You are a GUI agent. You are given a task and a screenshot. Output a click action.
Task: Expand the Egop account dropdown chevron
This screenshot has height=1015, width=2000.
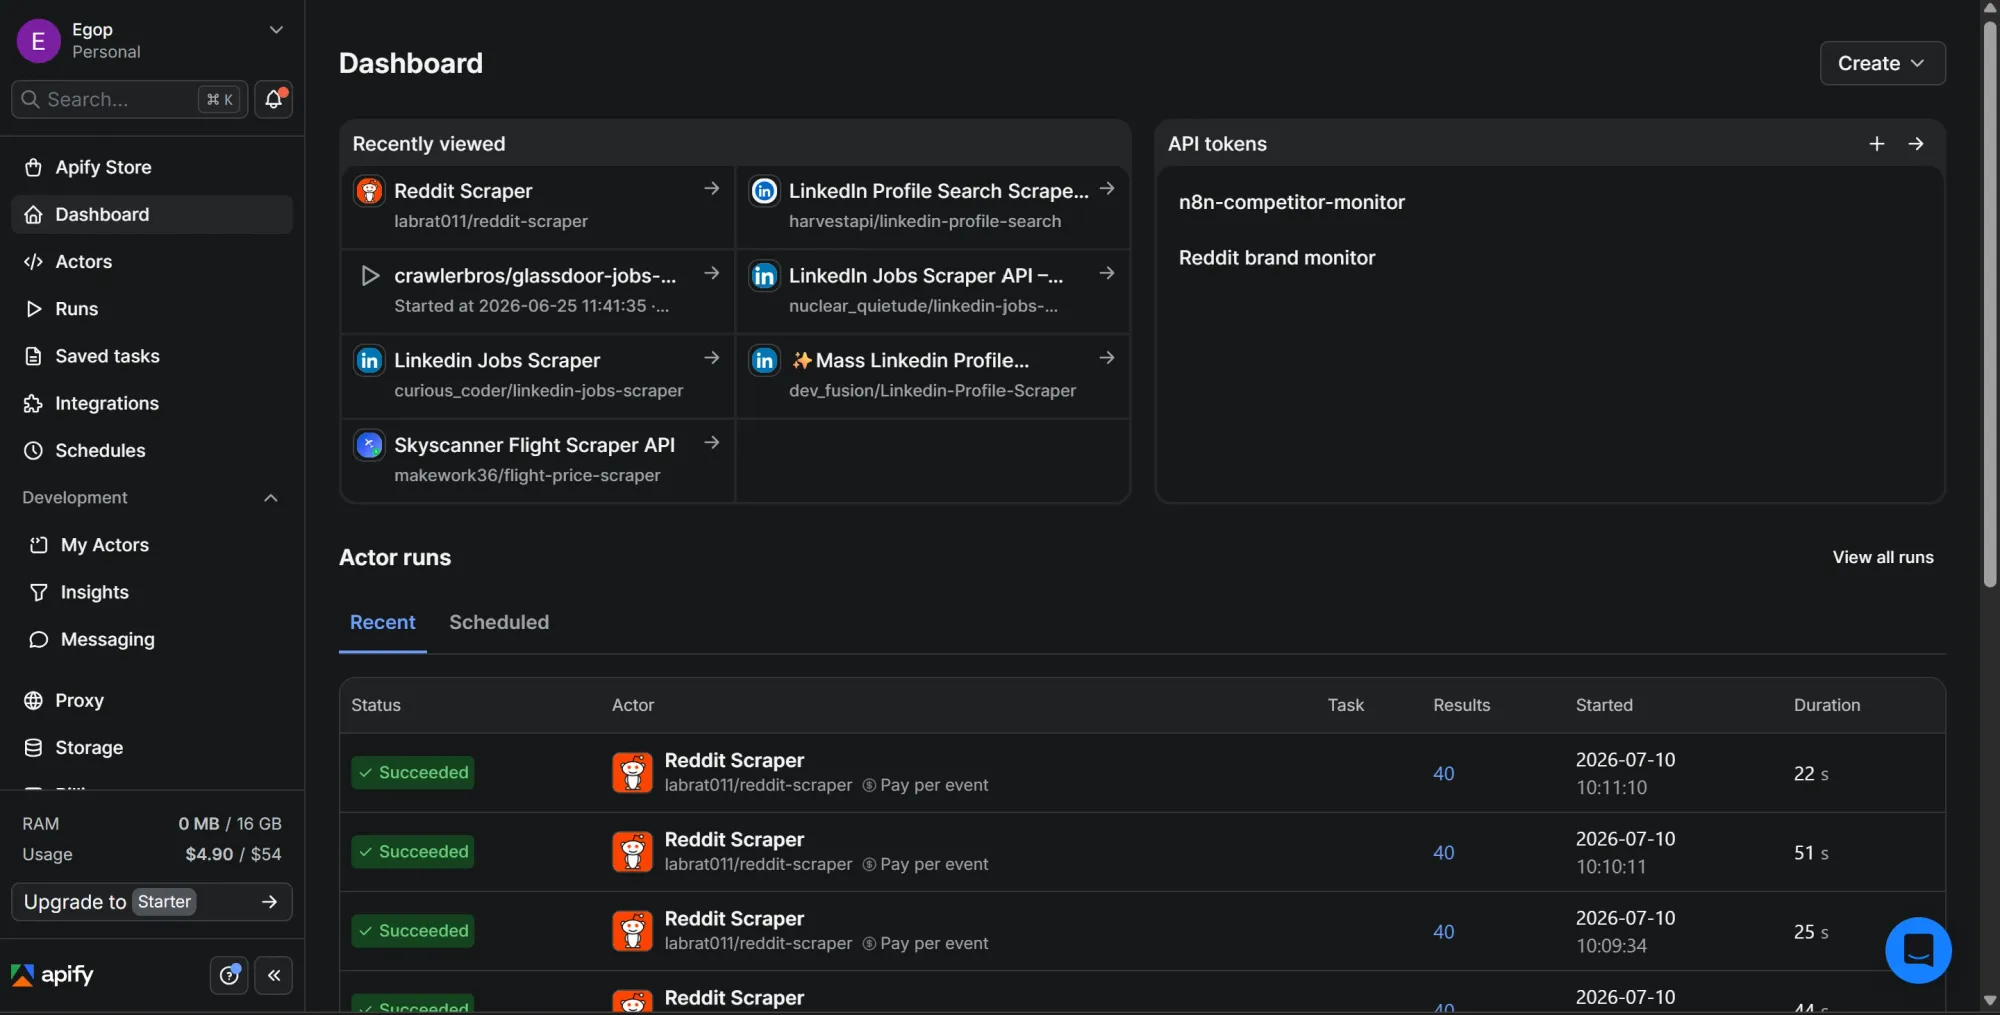276,30
